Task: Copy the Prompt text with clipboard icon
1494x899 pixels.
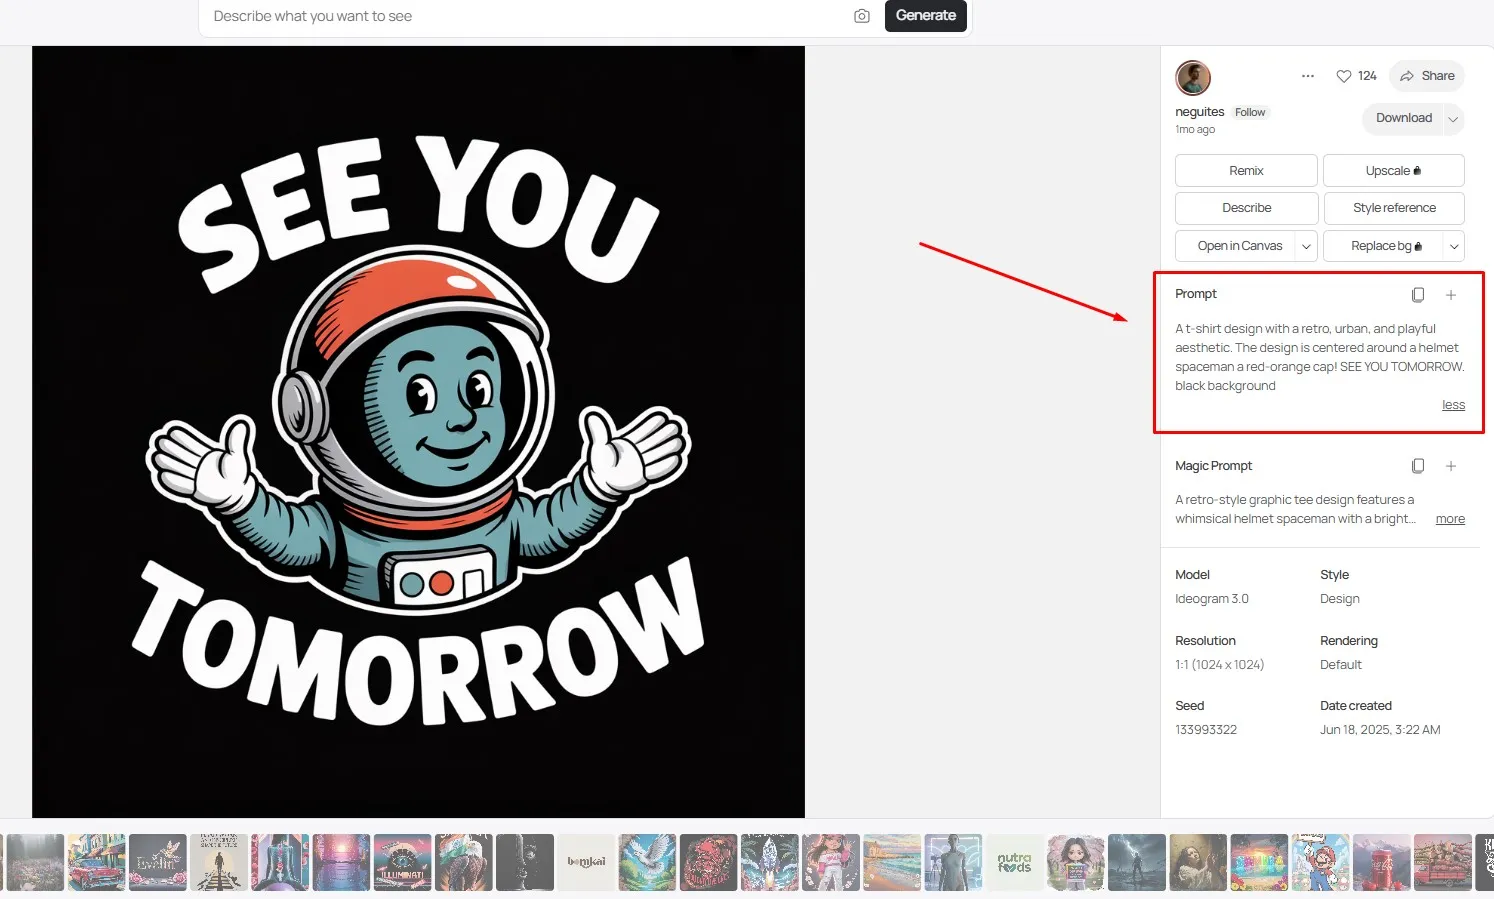Action: [x=1417, y=294]
